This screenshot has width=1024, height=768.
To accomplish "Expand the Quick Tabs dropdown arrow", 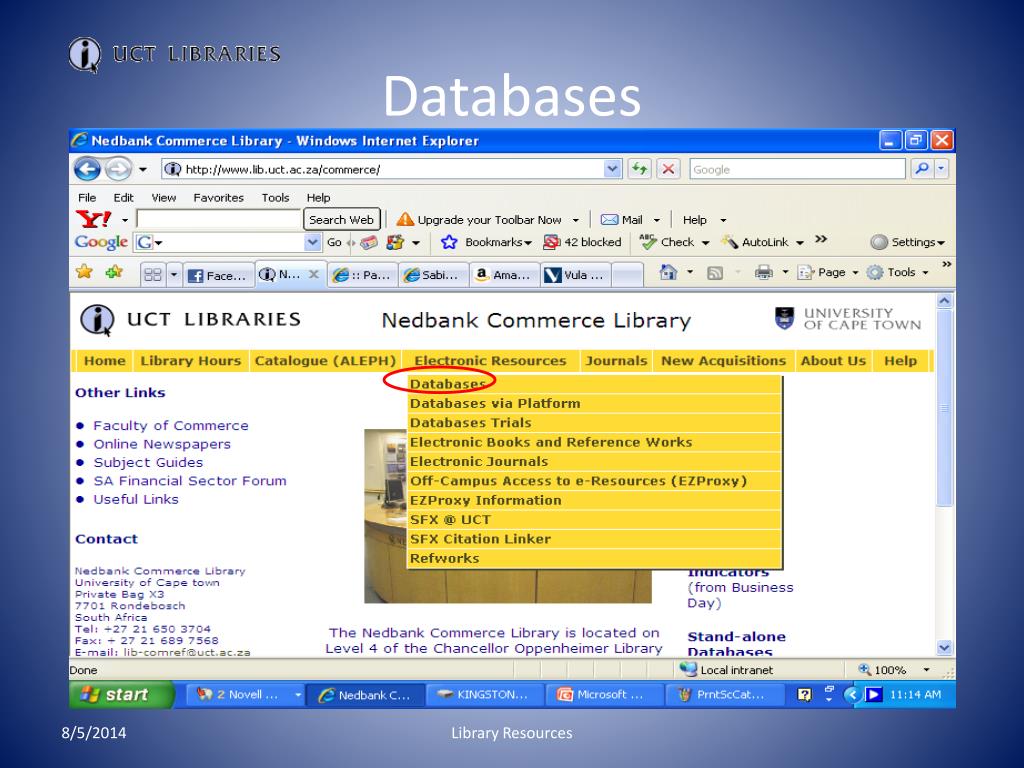I will coord(174,274).
